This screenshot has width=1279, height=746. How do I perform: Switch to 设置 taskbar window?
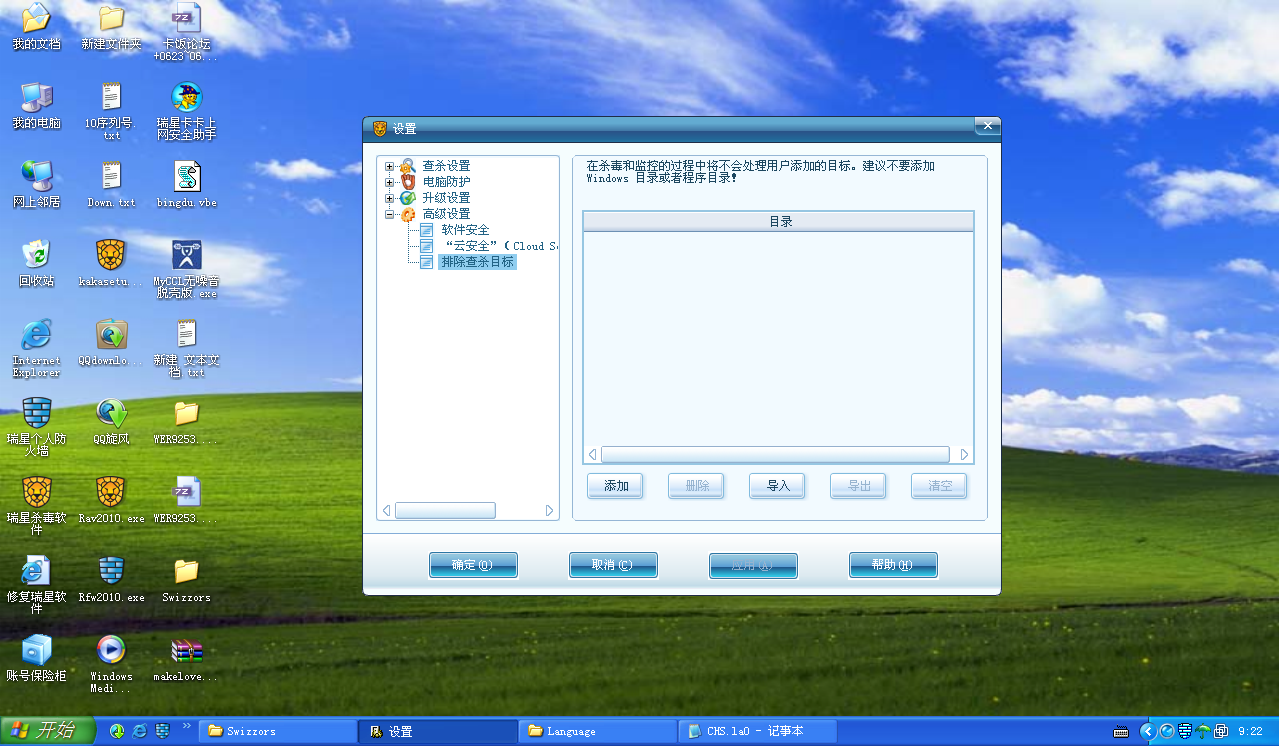[x=437, y=731]
